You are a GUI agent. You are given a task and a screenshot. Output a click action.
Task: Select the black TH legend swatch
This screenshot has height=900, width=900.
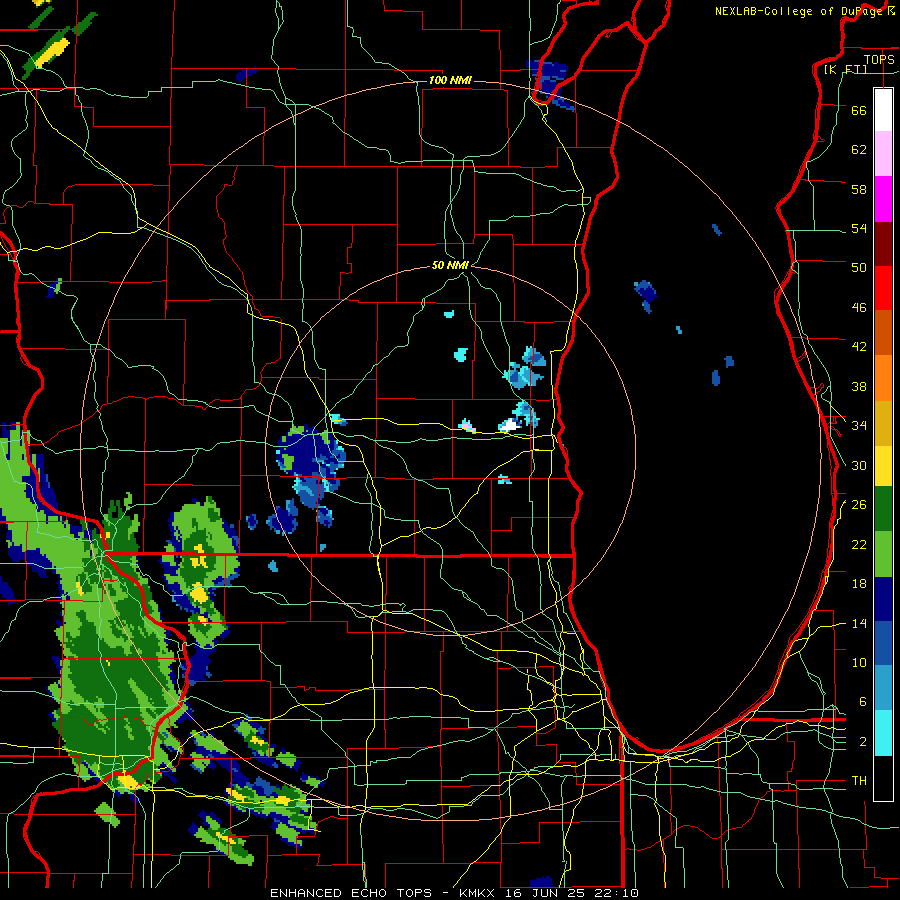pos(883,778)
